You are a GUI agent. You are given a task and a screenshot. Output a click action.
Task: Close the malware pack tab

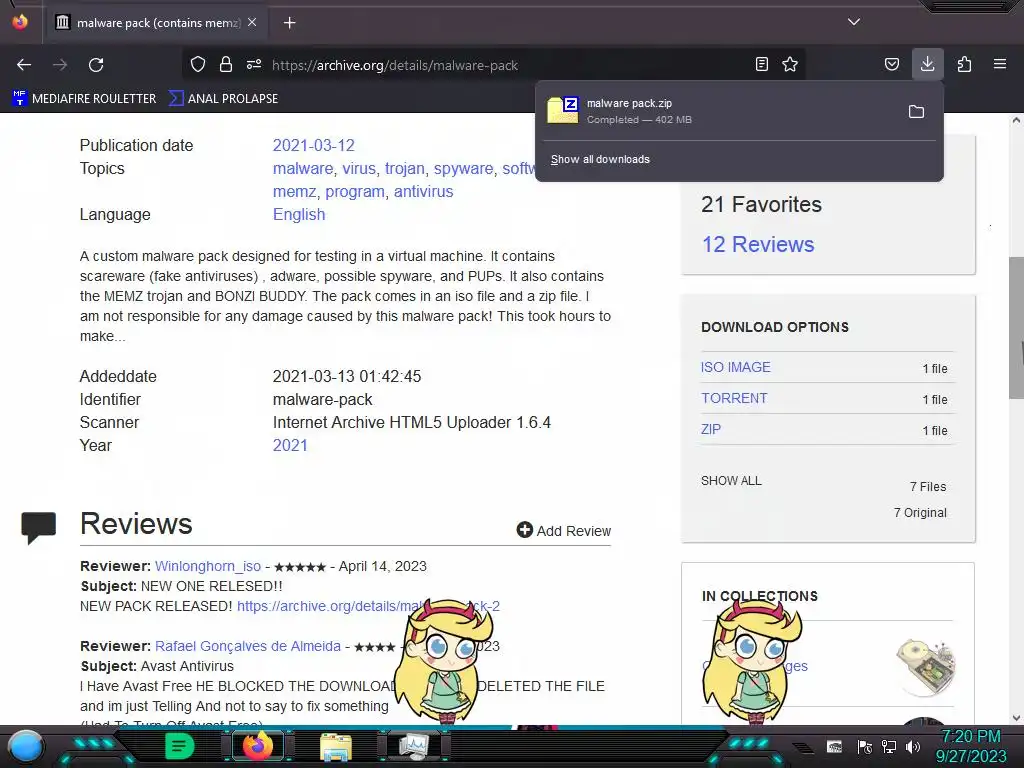[x=252, y=22]
